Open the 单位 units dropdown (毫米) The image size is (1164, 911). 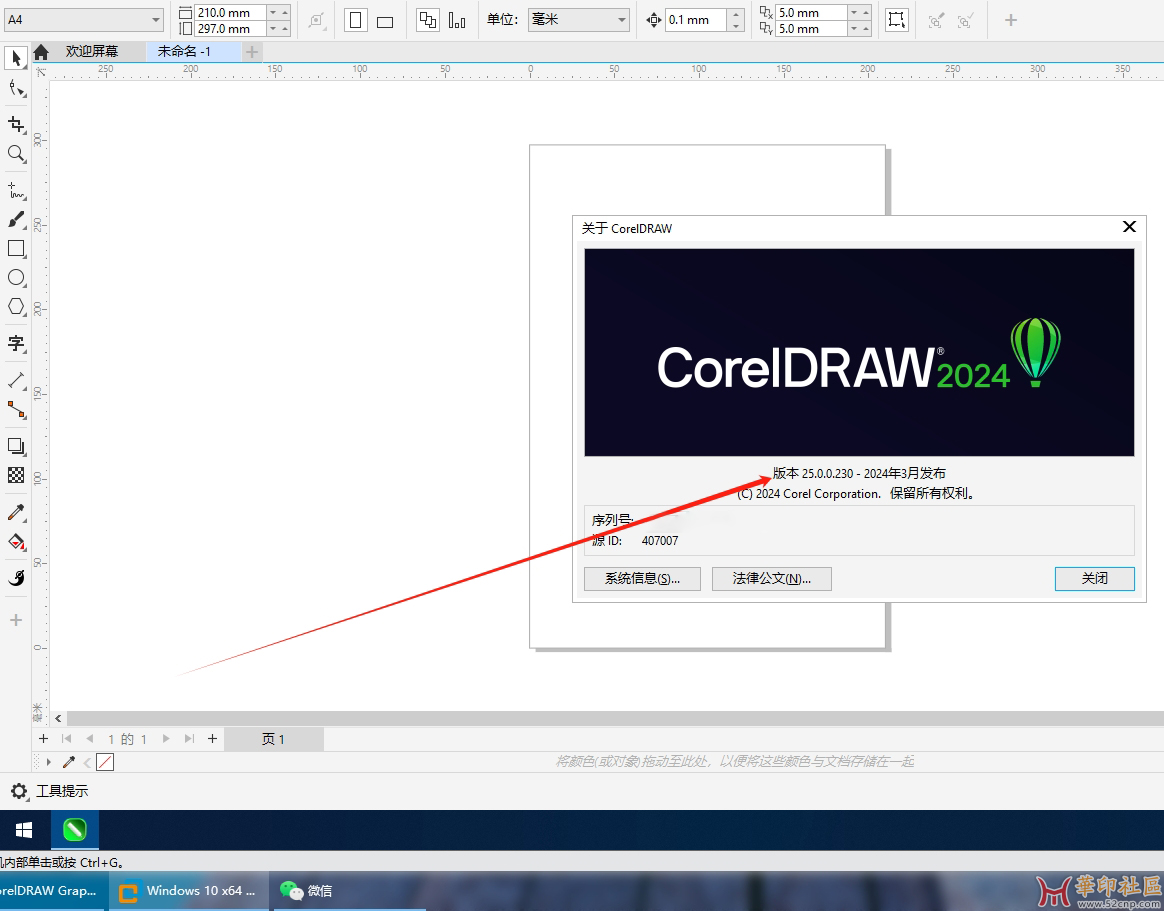pyautogui.click(x=621, y=20)
